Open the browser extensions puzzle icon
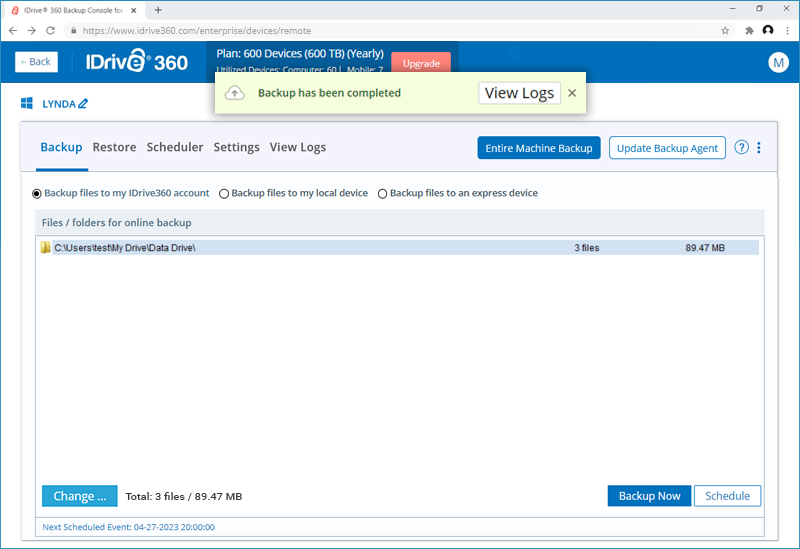The height and width of the screenshot is (549, 800). 749,31
